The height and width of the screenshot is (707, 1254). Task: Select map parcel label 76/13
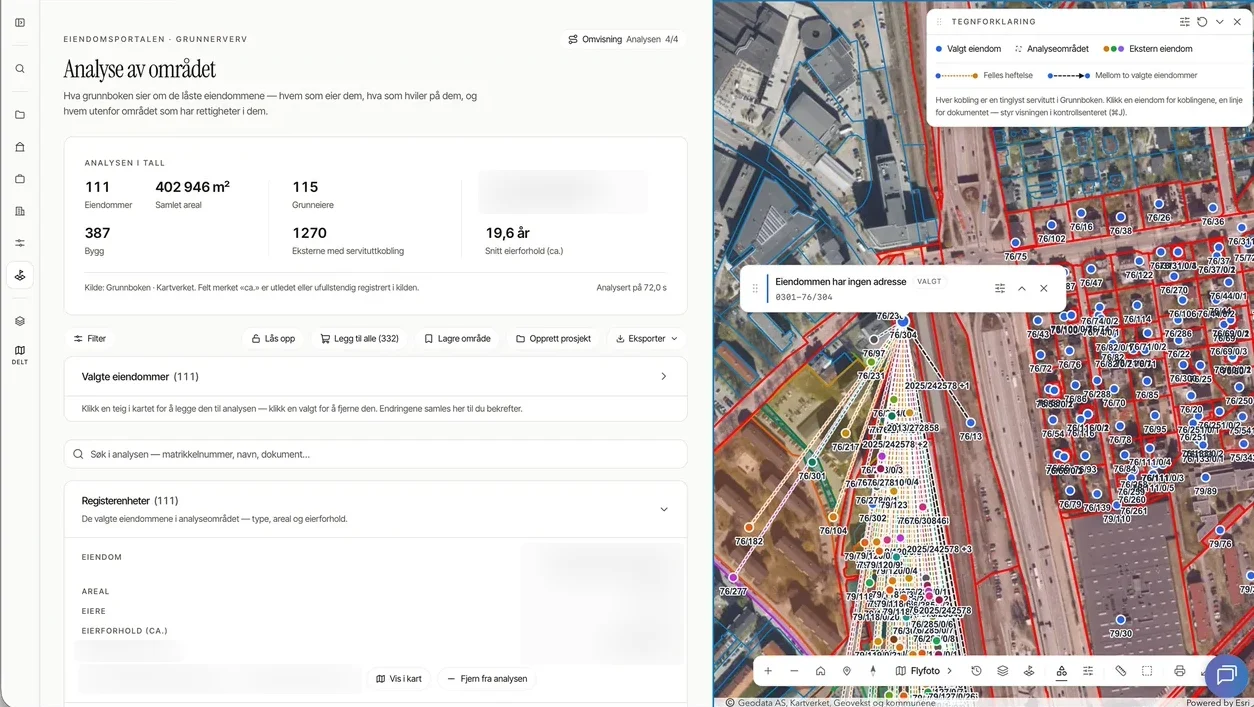[970, 437]
